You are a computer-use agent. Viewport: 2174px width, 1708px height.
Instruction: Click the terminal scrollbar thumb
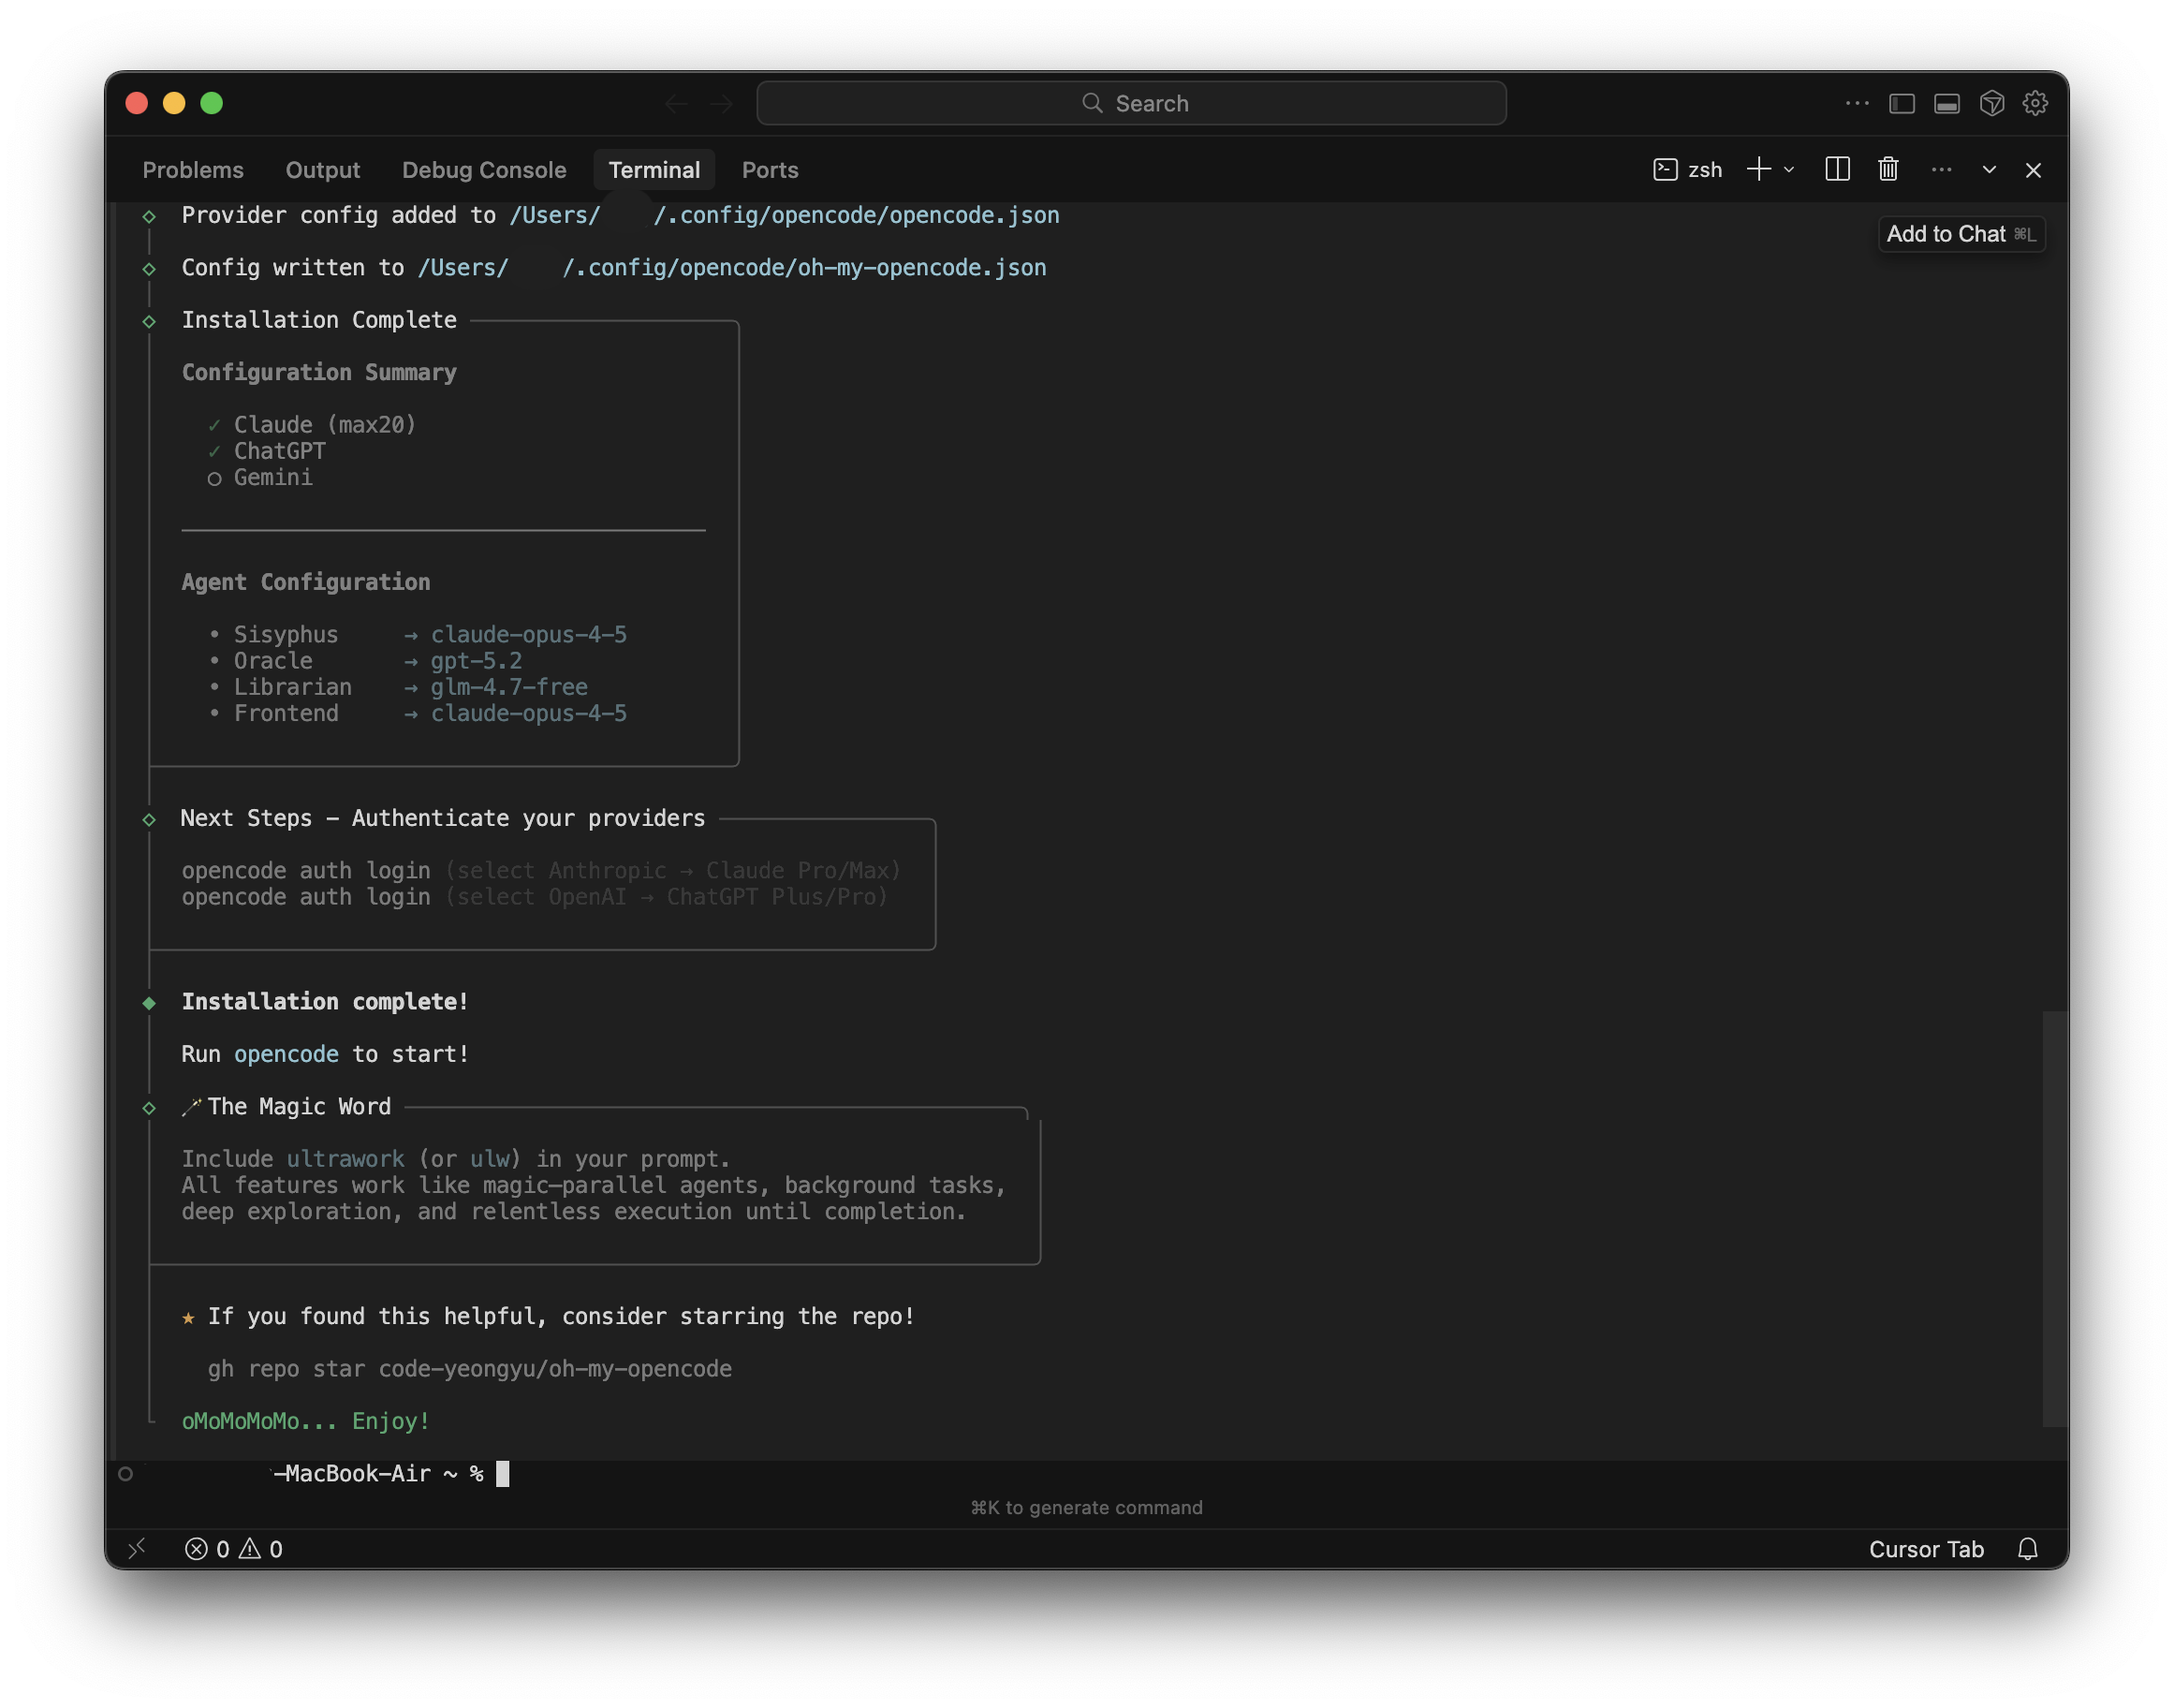(x=2054, y=1218)
